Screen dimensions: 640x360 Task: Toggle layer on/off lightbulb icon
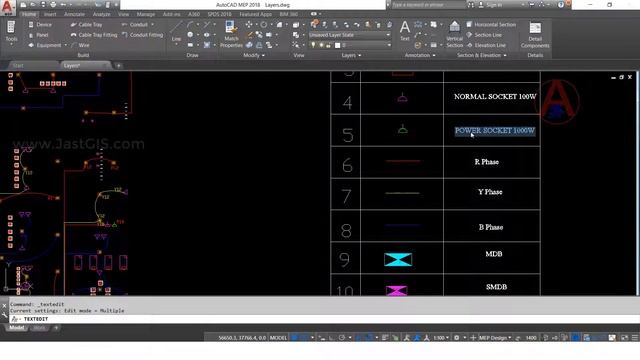pos(313,45)
